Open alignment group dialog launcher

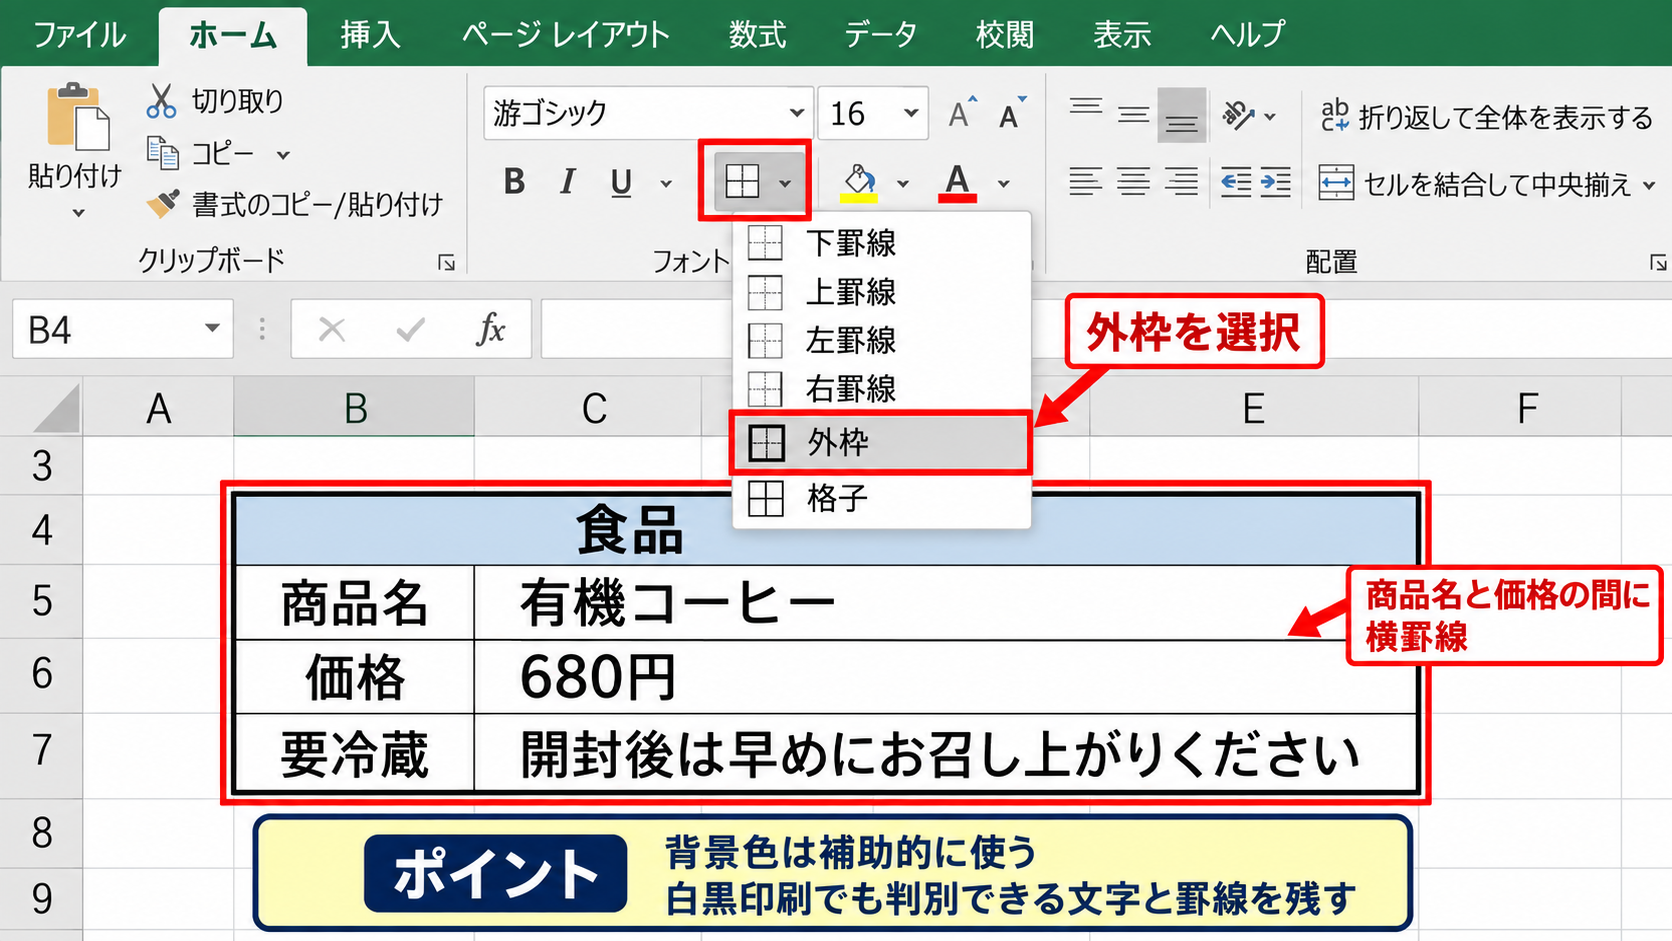[x=1658, y=263]
